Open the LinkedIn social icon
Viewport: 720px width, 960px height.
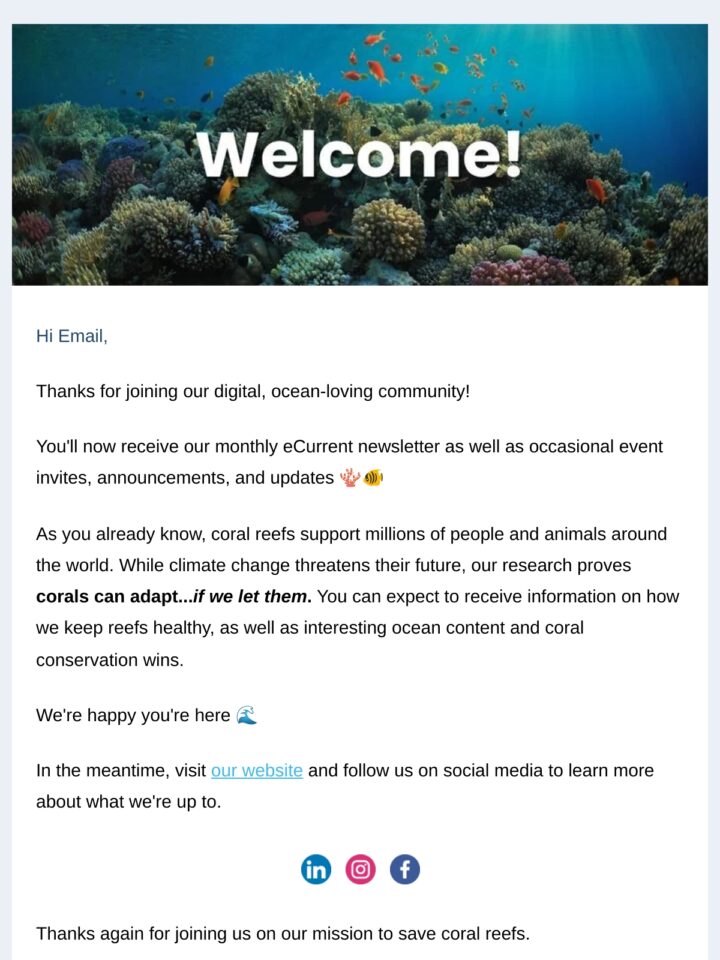coord(316,869)
